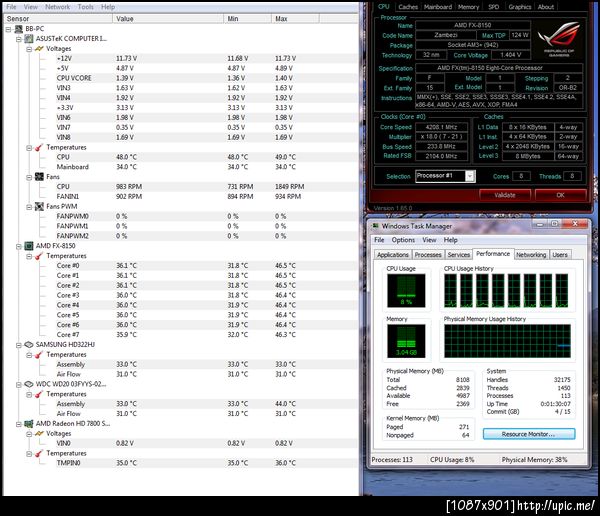Click the Value column header
The image size is (600, 516).
[168, 19]
